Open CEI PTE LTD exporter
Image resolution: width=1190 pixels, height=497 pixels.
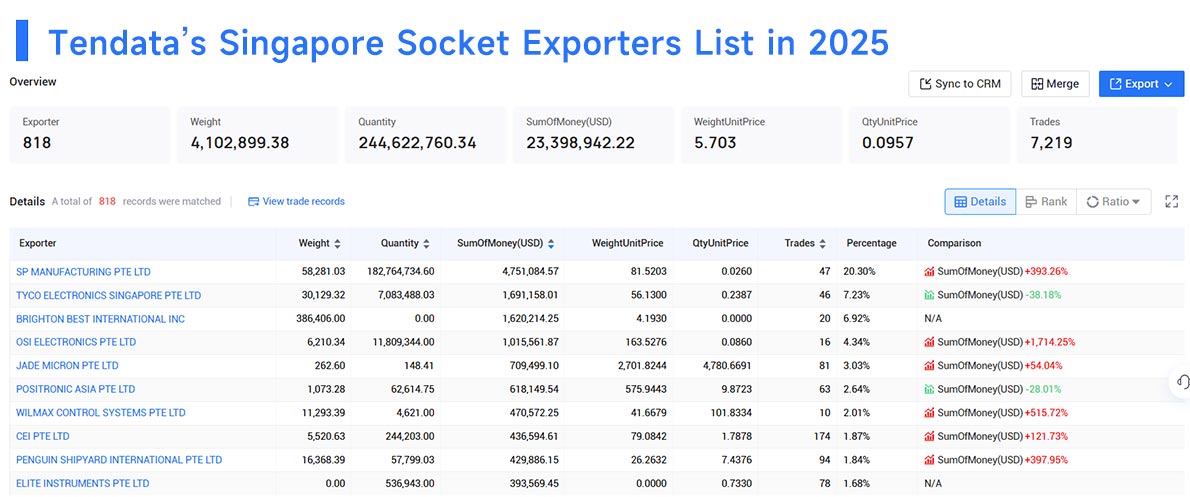point(44,436)
